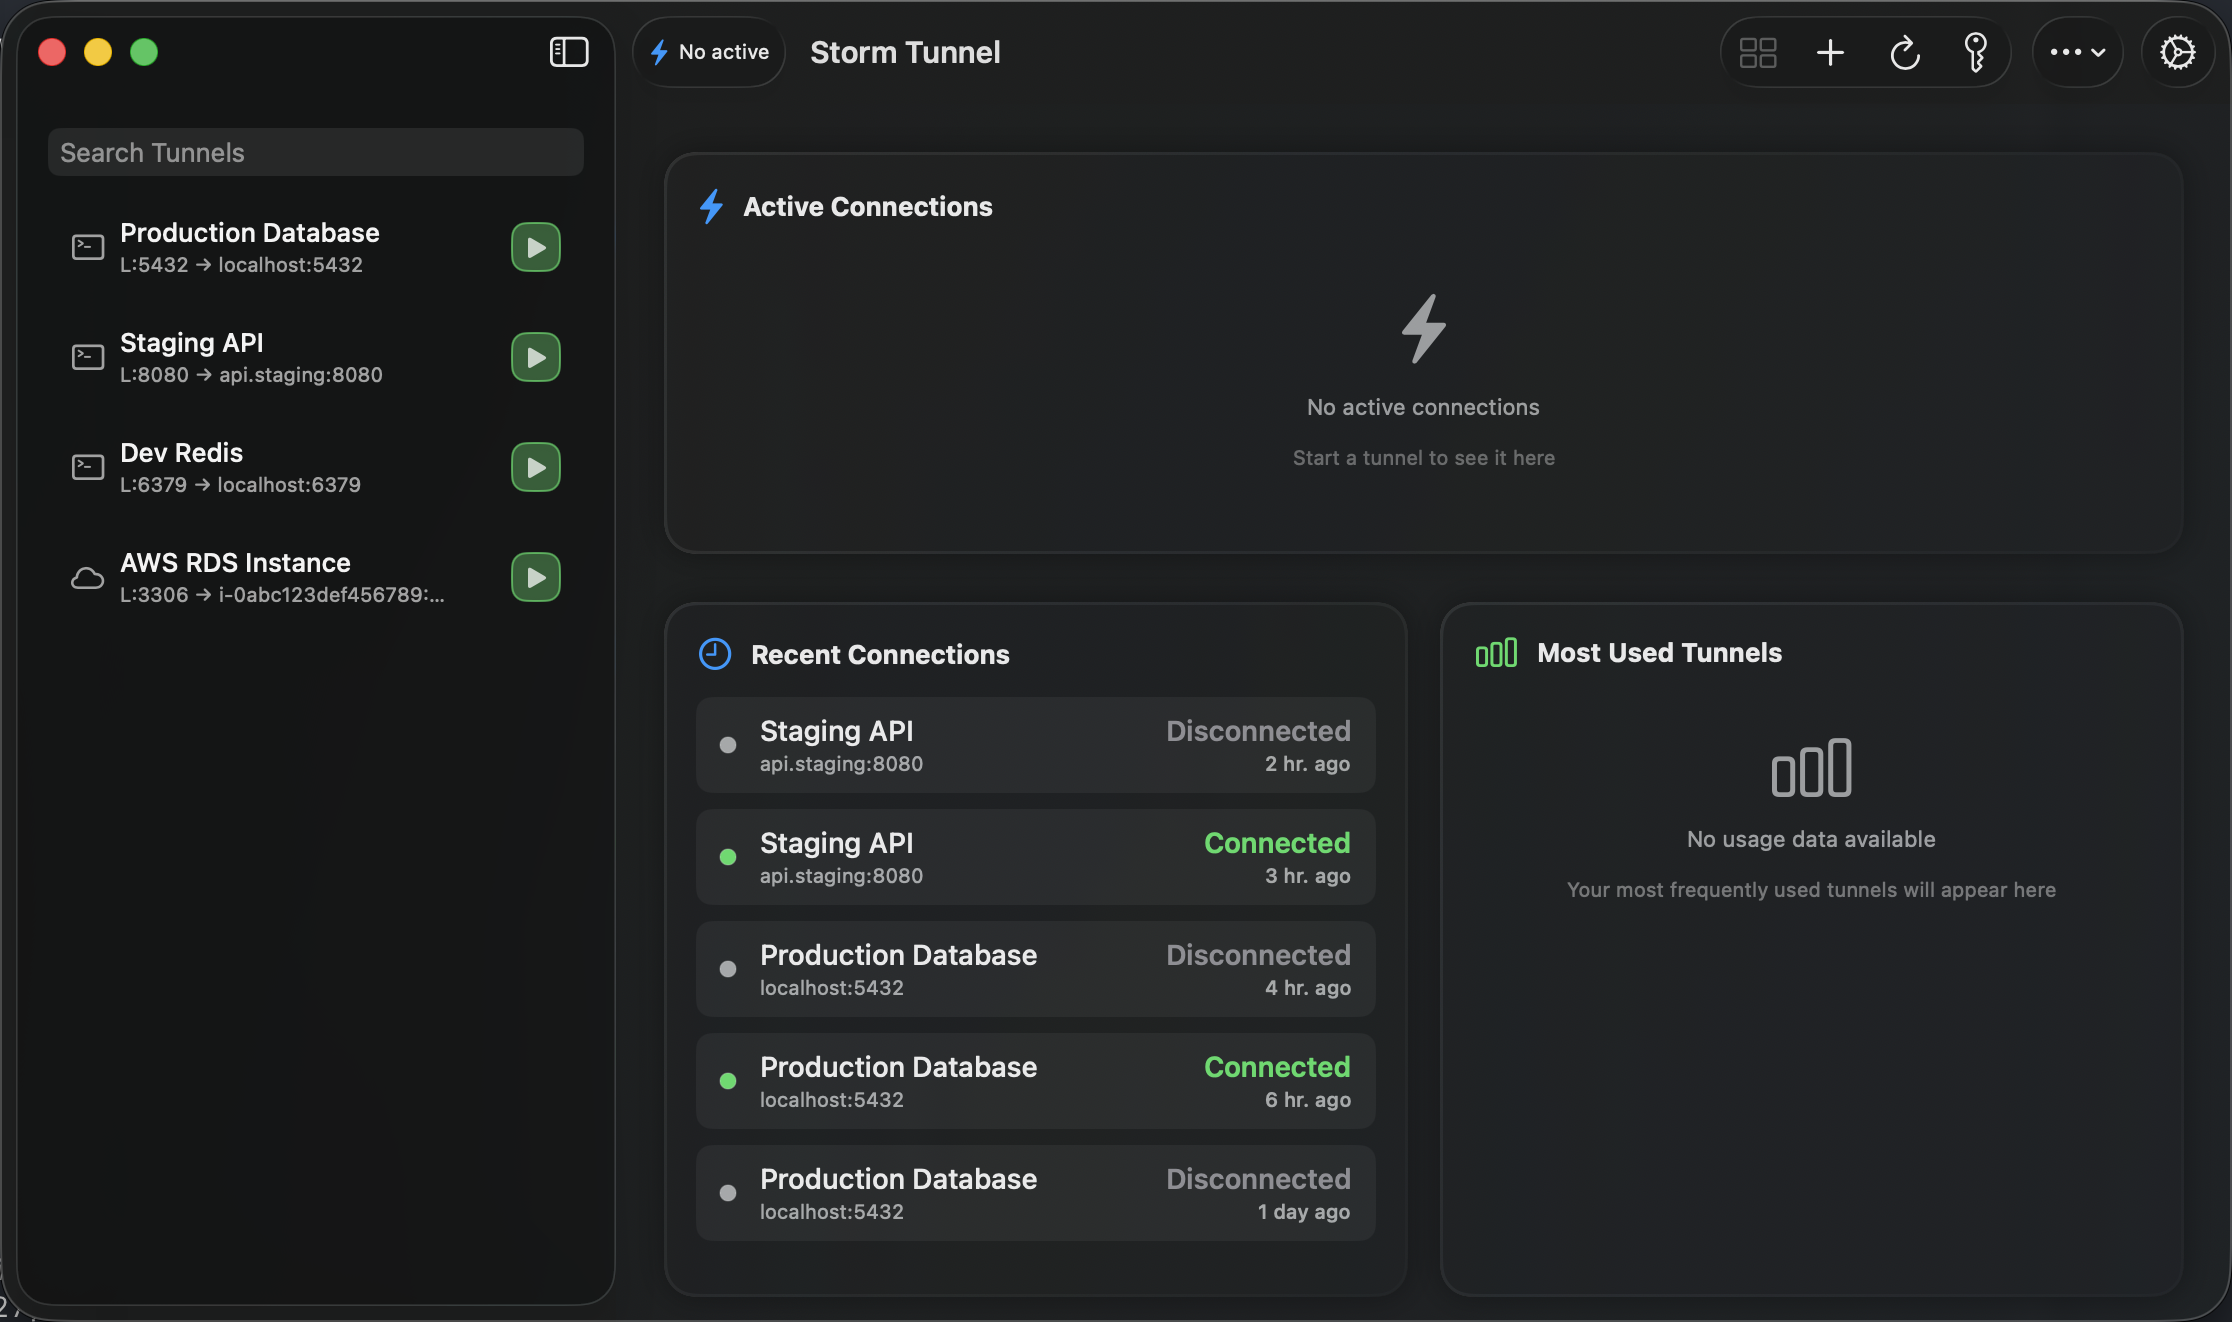Click the Search Tunnels input field
2232x1322 pixels.
point(315,152)
